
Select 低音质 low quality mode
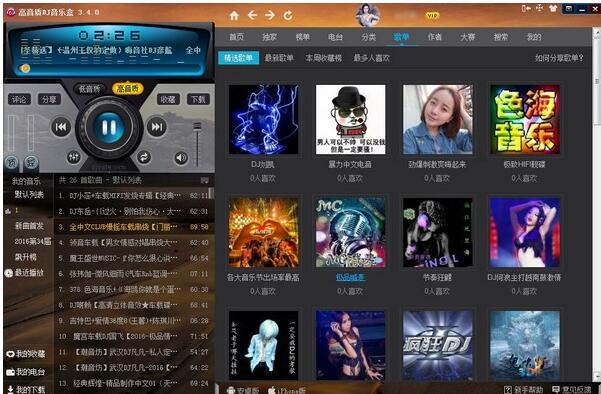point(89,89)
